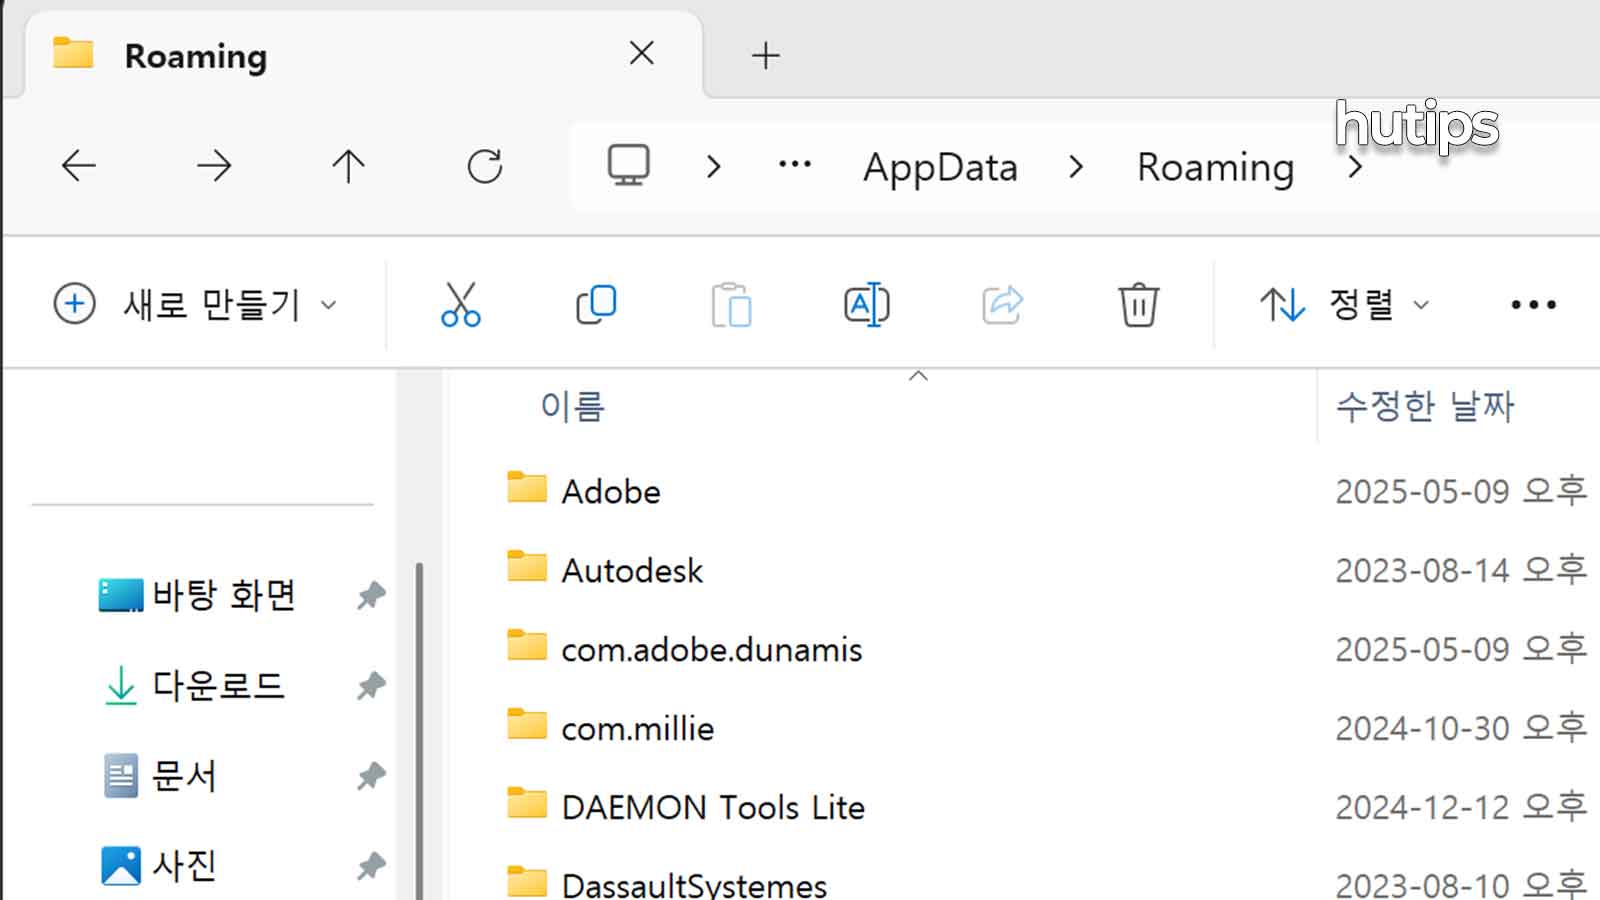The height and width of the screenshot is (900, 1600).
Task: Click the Roaming breadcrumb segment
Action: pos(1215,167)
